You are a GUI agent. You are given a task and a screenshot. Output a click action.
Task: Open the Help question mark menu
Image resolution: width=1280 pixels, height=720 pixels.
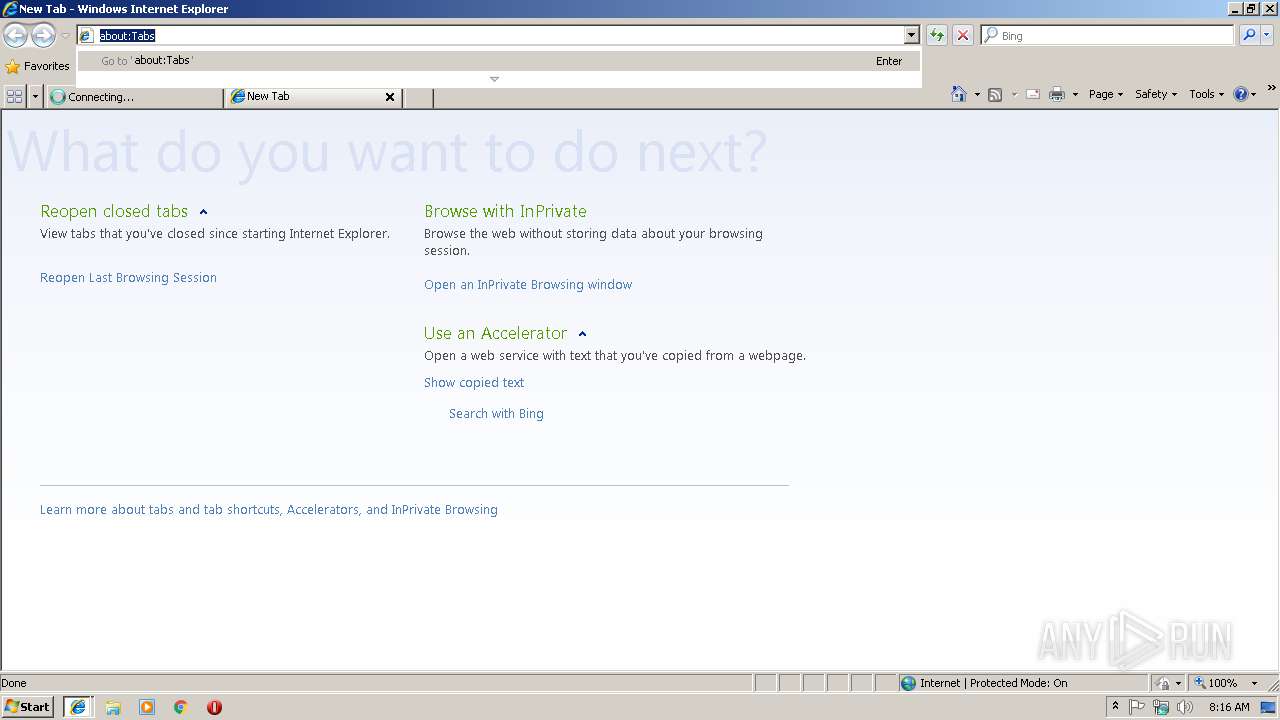1244,94
